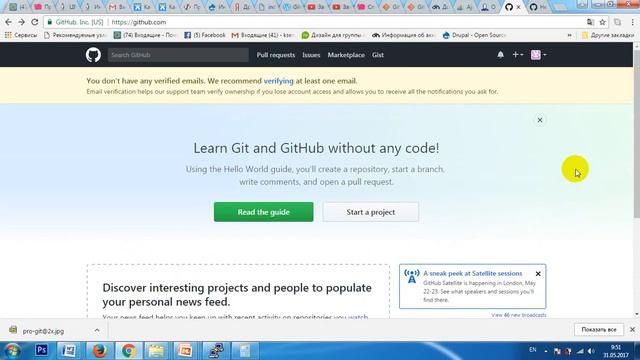Open the Facebook bookmark
Image resolution: width=640 pixels, height=360 pixels.
point(205,35)
